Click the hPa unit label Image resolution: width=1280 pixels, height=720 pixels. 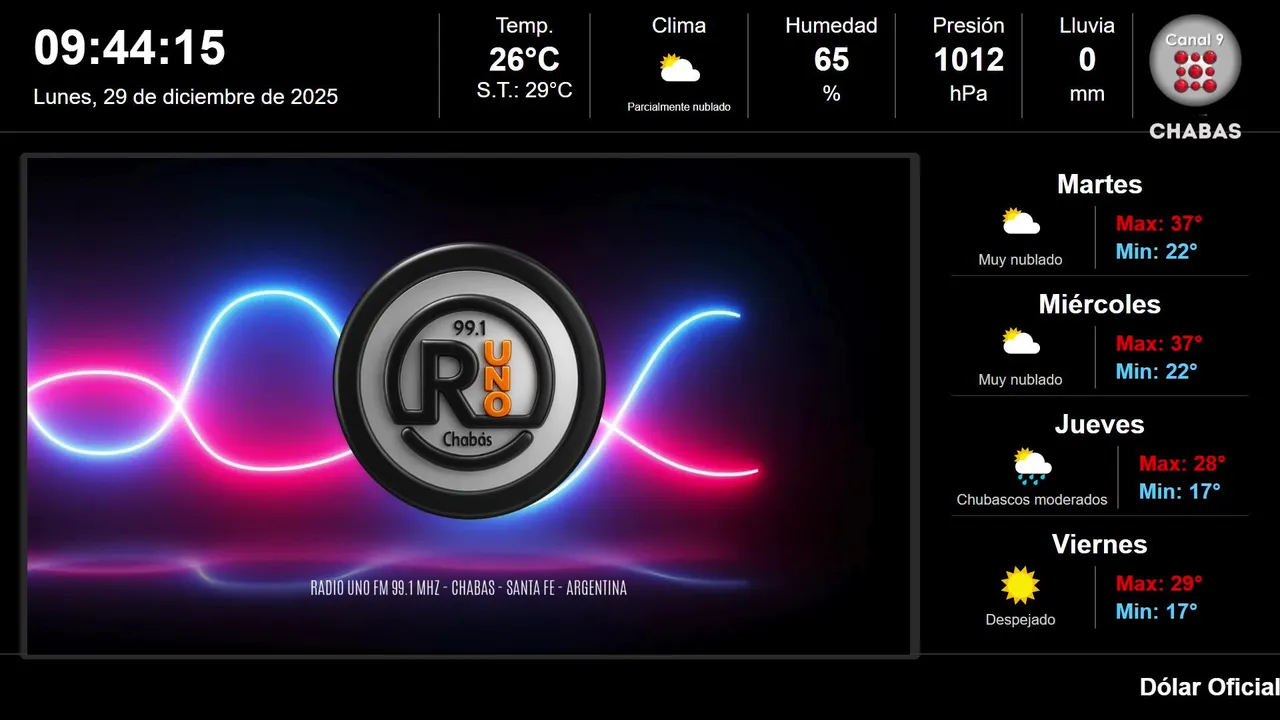click(x=968, y=94)
